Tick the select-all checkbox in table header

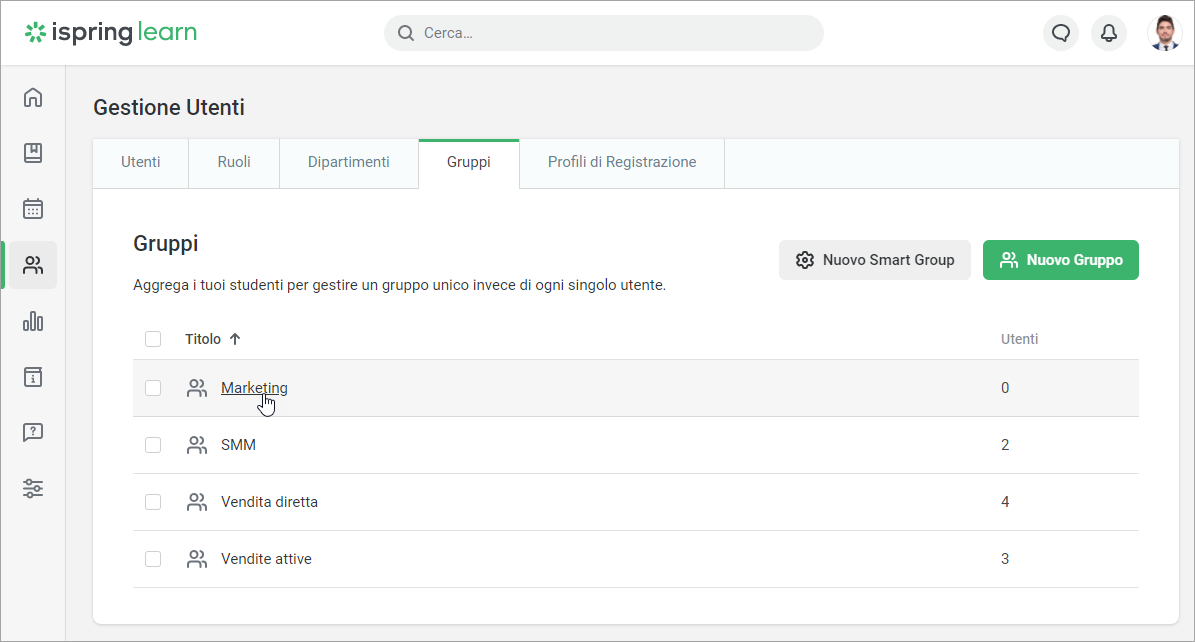153,339
